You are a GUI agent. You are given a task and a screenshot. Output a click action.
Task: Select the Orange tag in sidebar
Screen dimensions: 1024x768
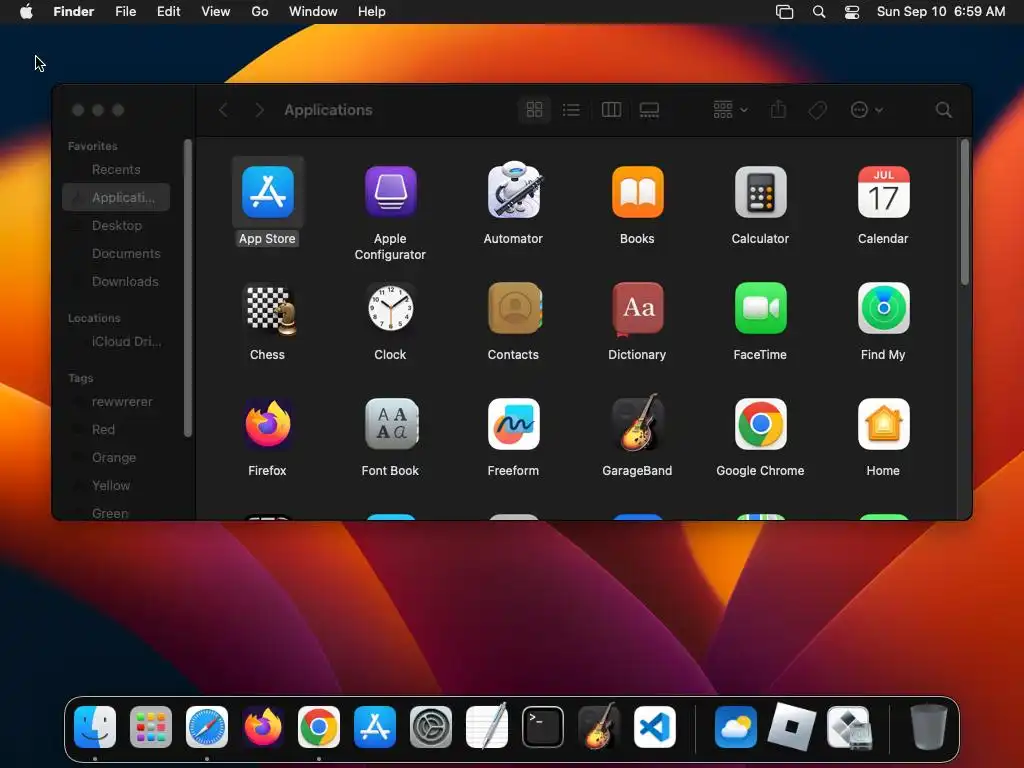pos(116,458)
